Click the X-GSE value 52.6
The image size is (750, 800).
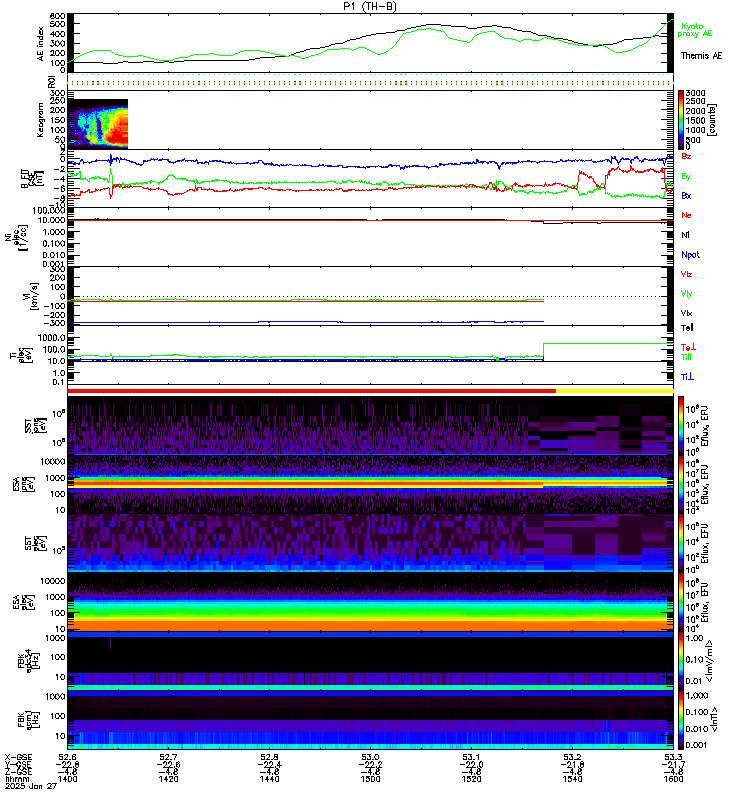click(67, 757)
